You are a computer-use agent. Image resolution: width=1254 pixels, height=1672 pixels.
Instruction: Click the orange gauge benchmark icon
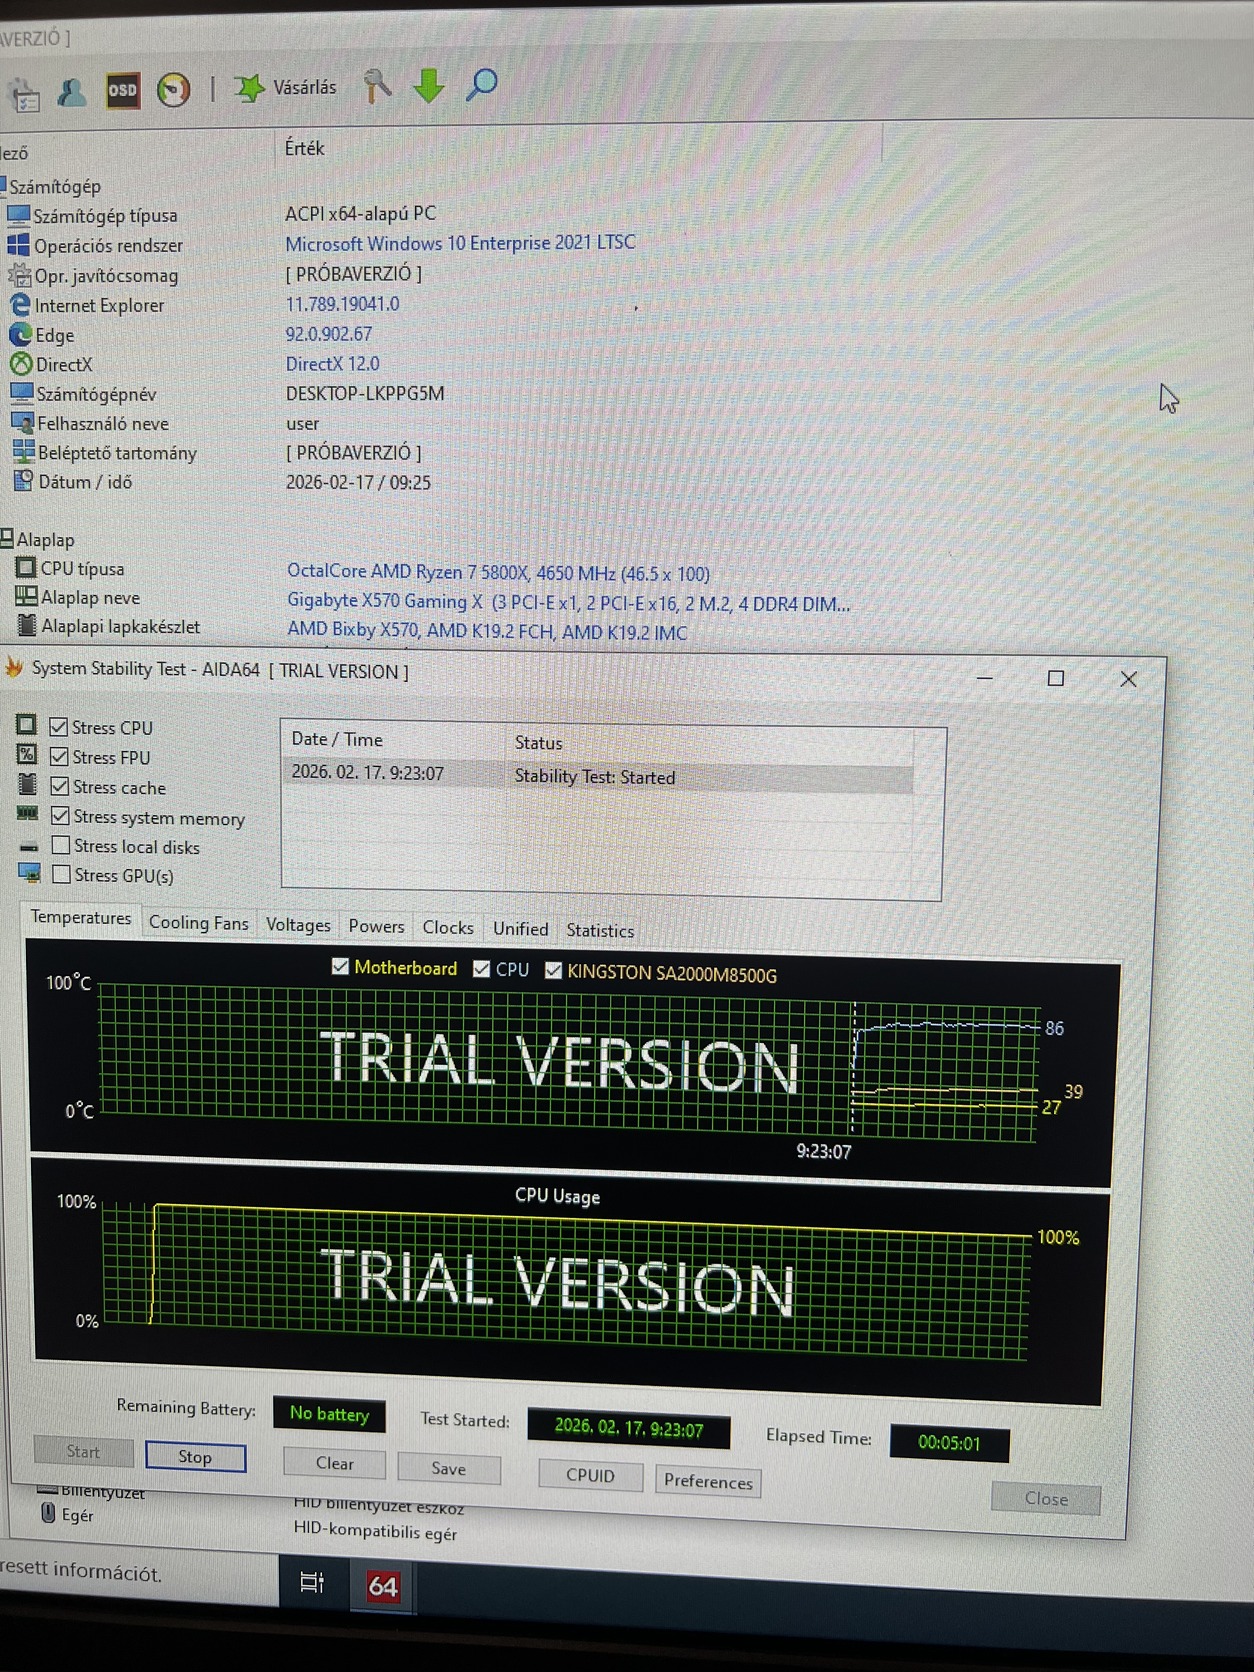point(174,90)
